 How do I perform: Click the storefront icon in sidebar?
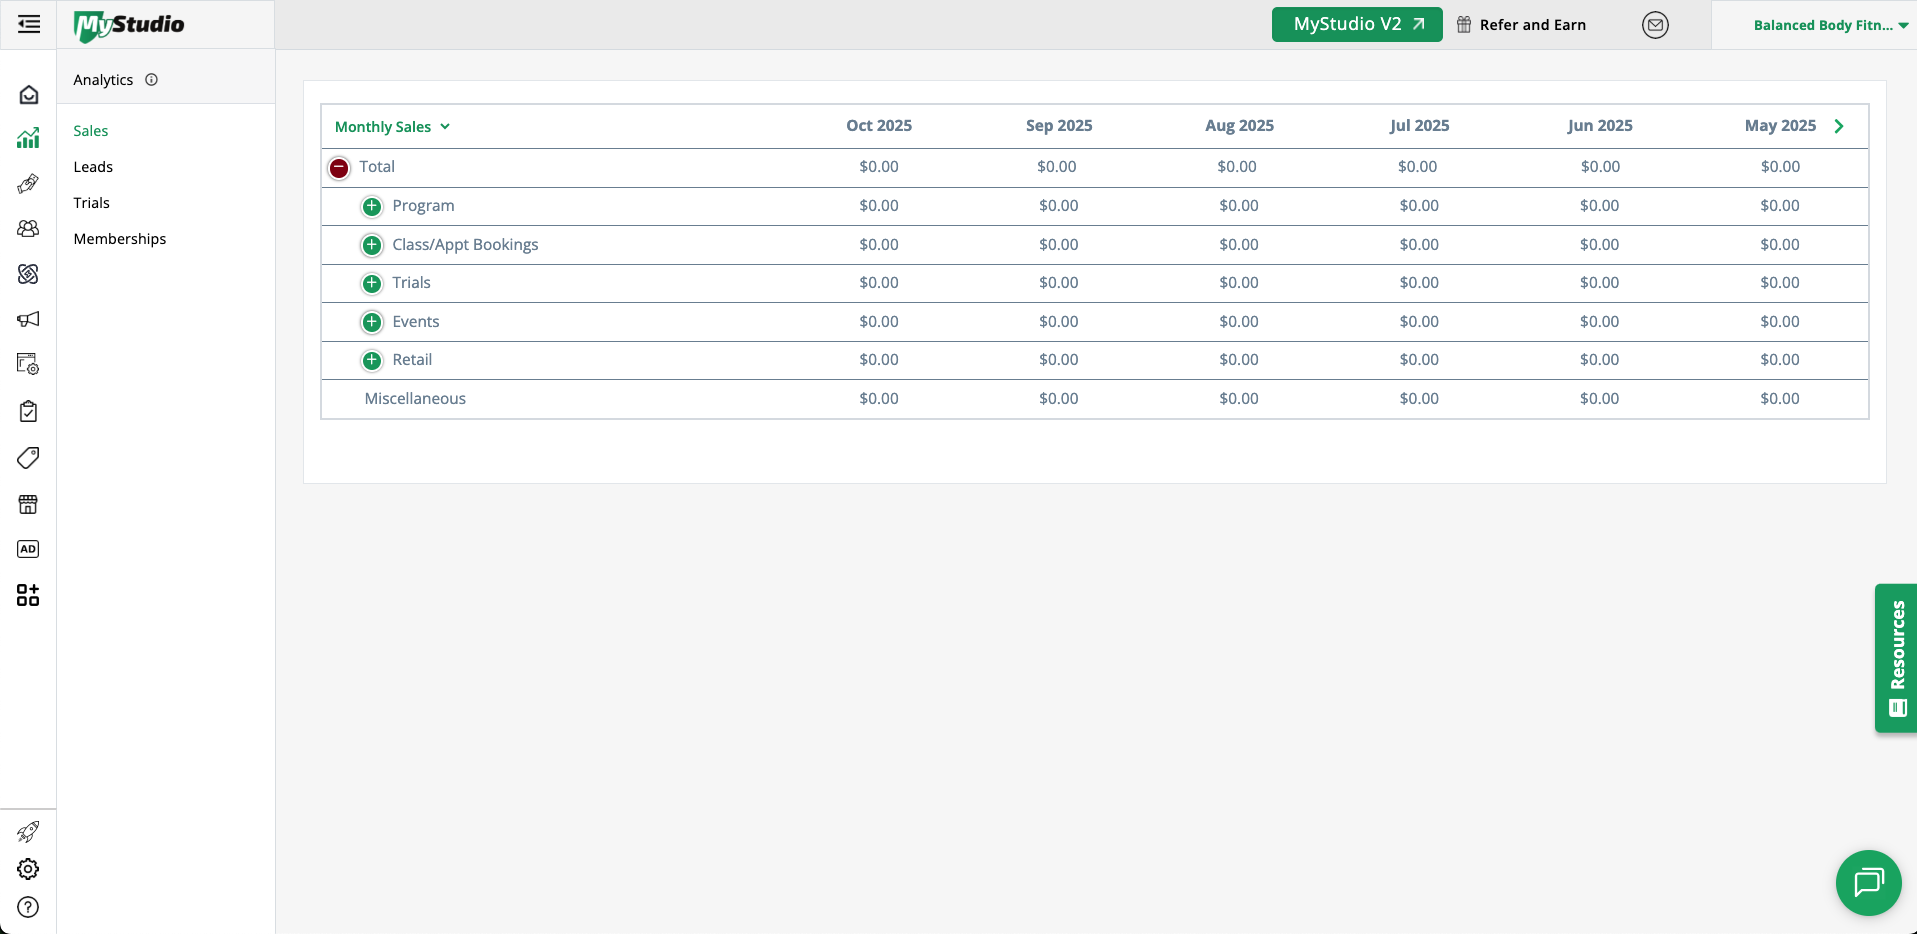[28, 504]
